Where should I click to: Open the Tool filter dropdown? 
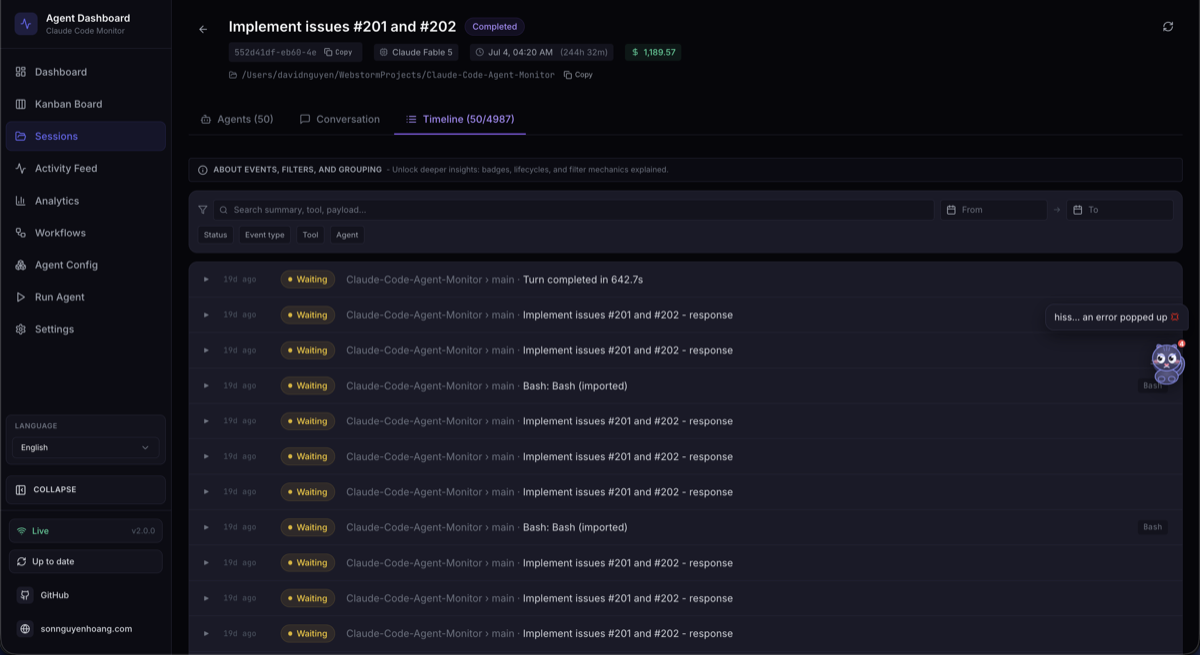point(311,235)
